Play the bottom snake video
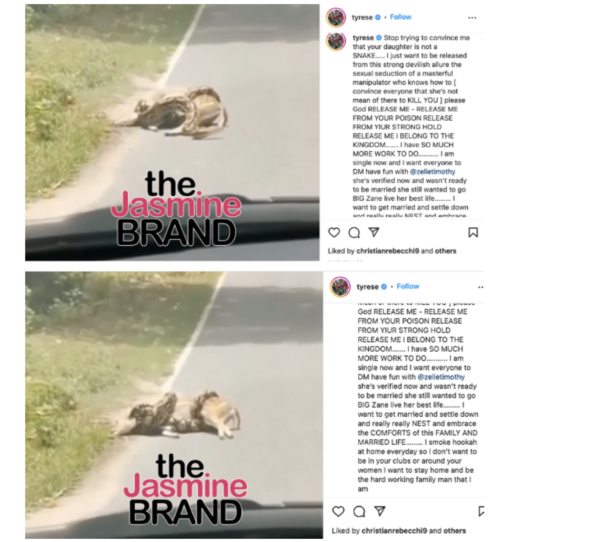This screenshot has height=542, width=595. click(174, 405)
